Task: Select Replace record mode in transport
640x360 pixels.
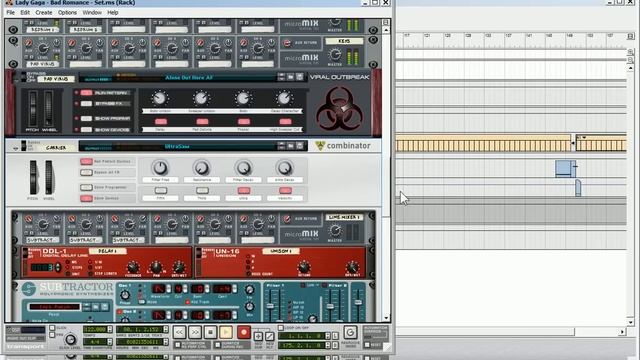Action: point(269,336)
